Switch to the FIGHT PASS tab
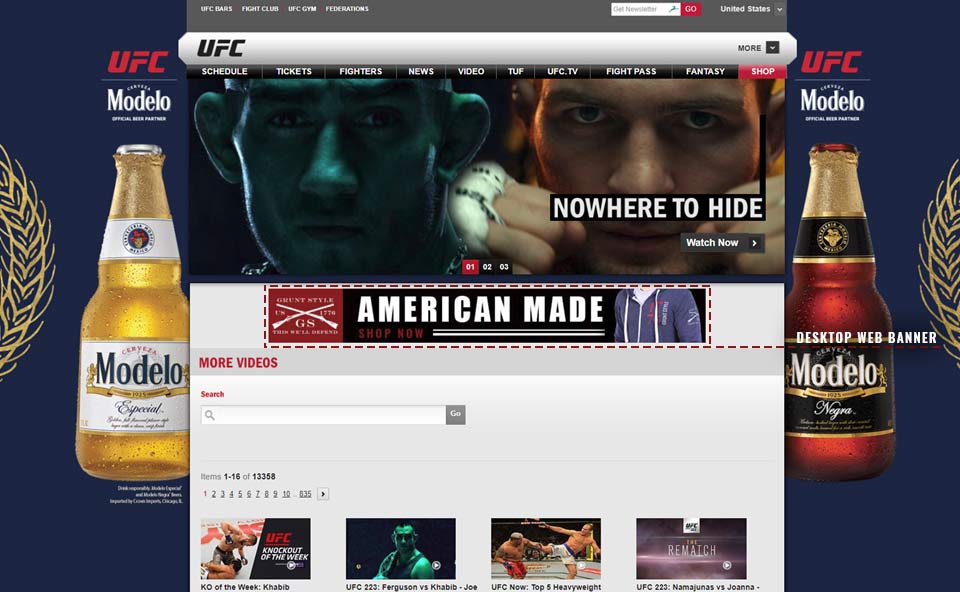The image size is (960, 592). click(x=631, y=71)
